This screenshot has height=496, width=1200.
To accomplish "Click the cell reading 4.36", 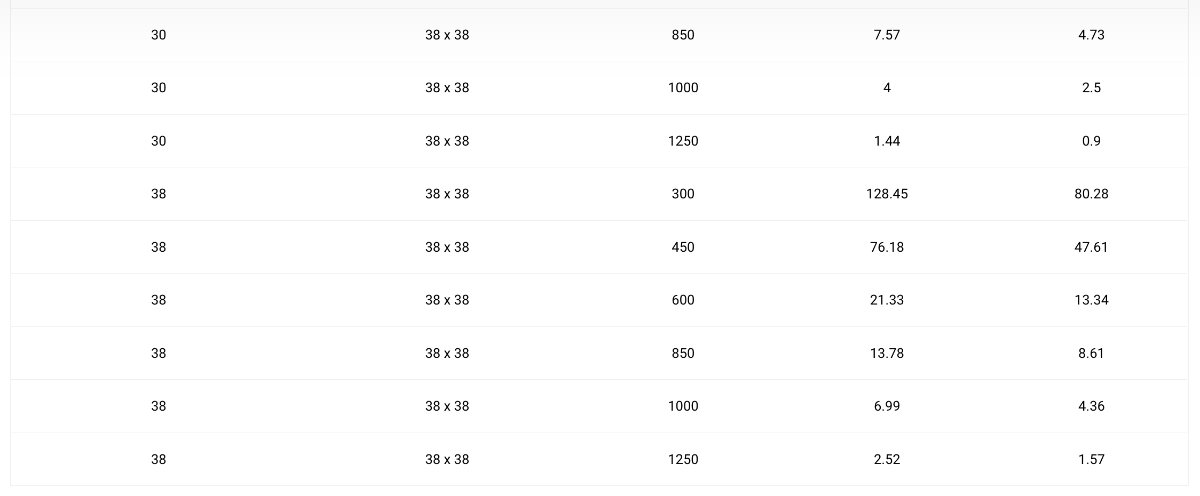I will pyautogui.click(x=1091, y=406).
